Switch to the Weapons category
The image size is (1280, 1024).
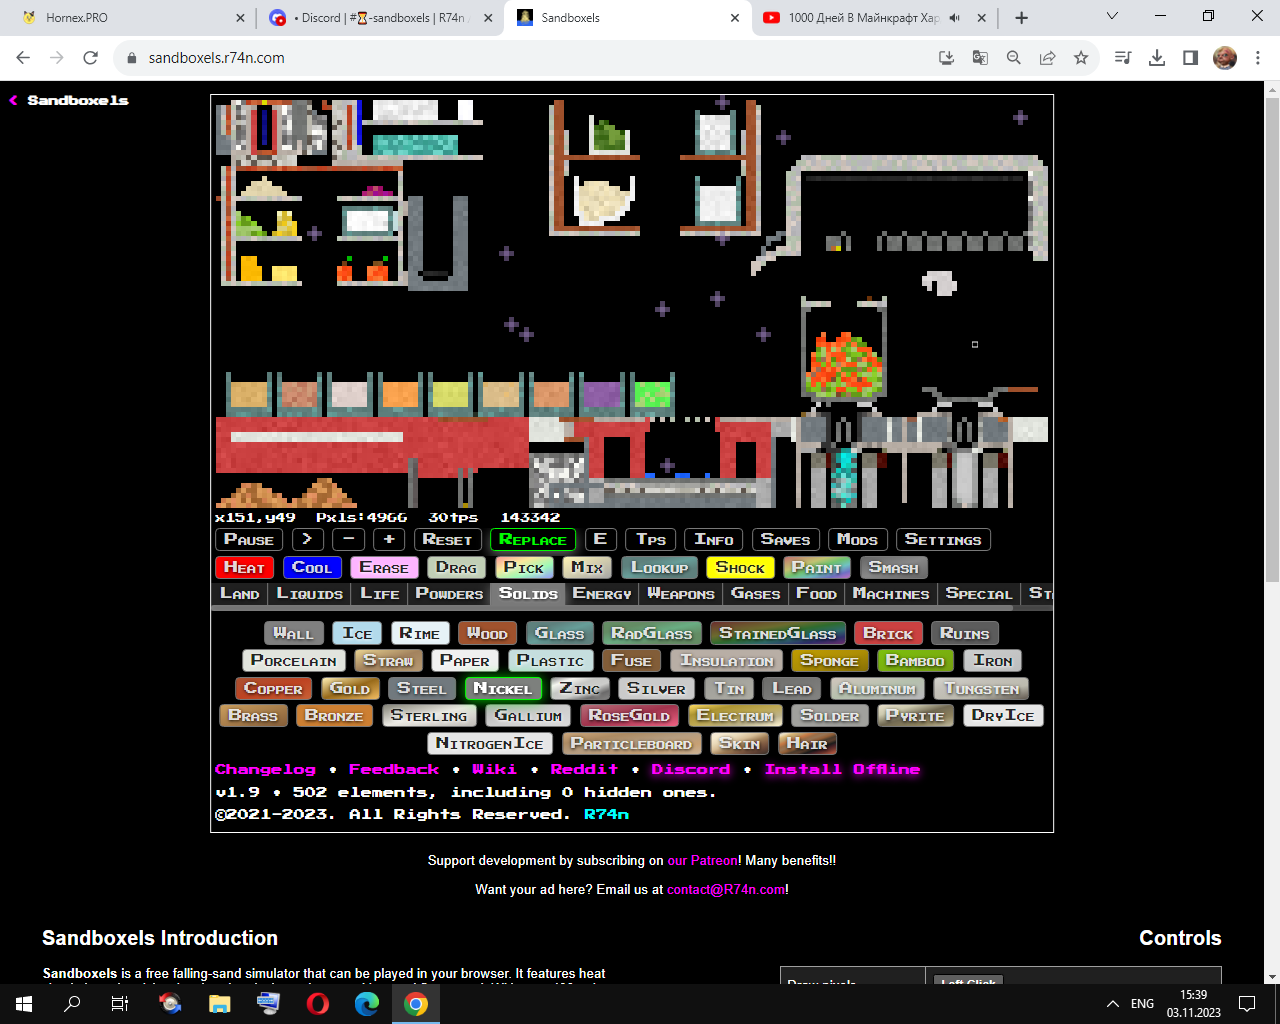pyautogui.click(x=681, y=594)
